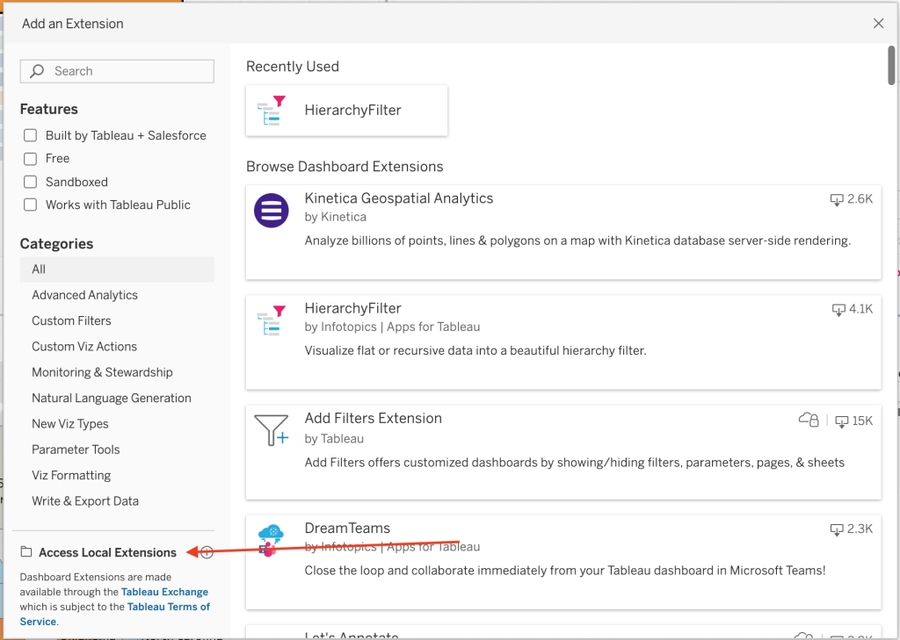Select the Advanced Analytics category
Viewport: 900px width, 640px height.
tap(85, 295)
